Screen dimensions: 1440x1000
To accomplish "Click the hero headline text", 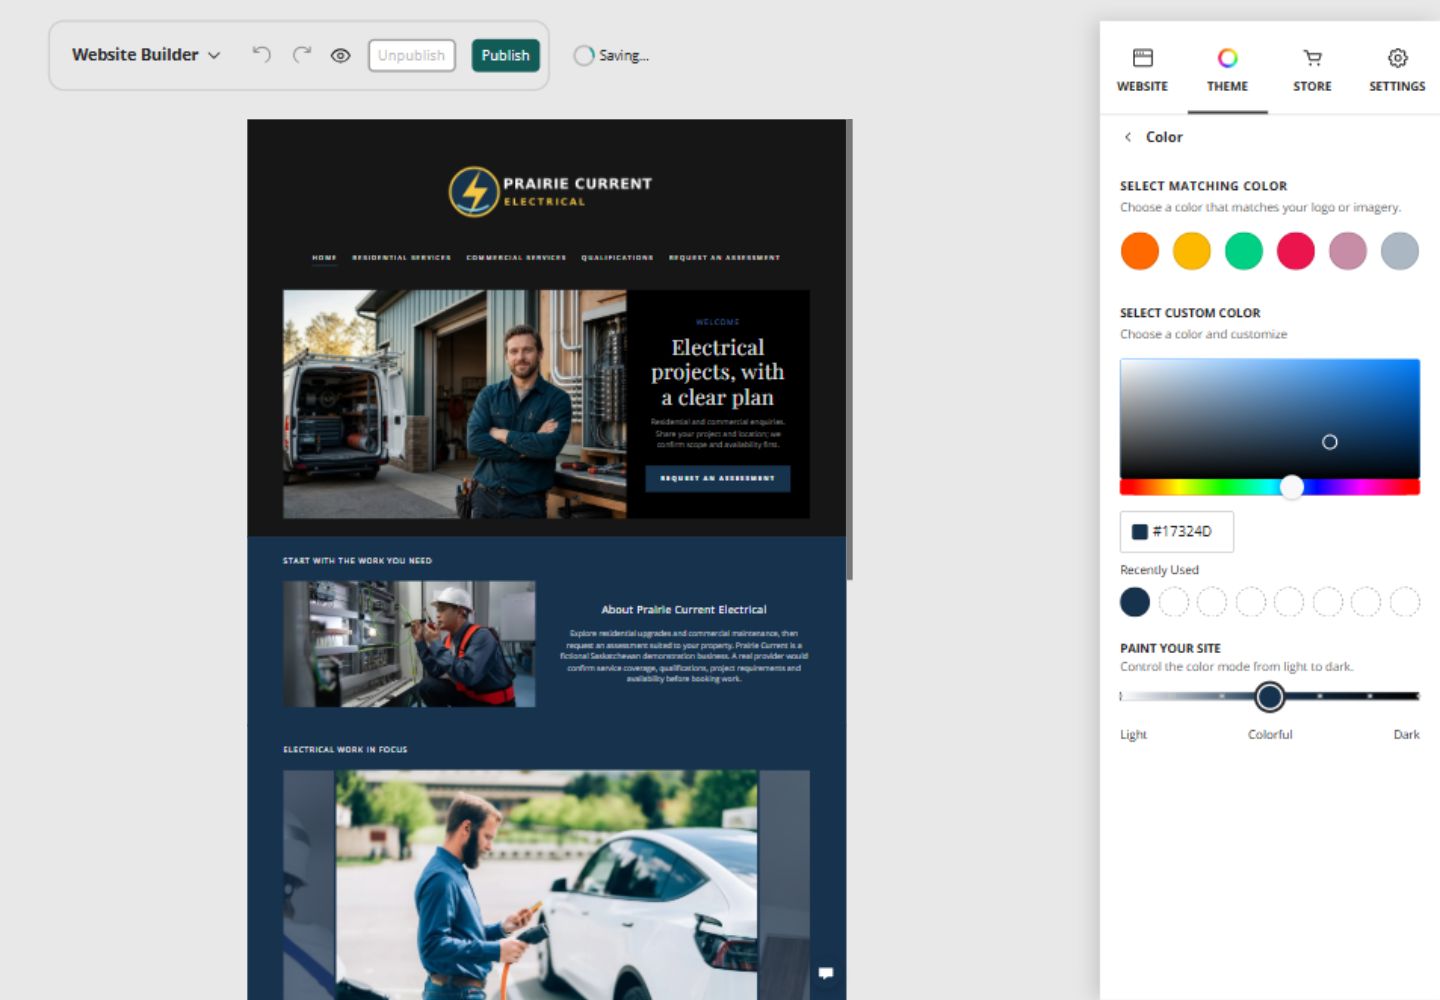I will click(718, 372).
